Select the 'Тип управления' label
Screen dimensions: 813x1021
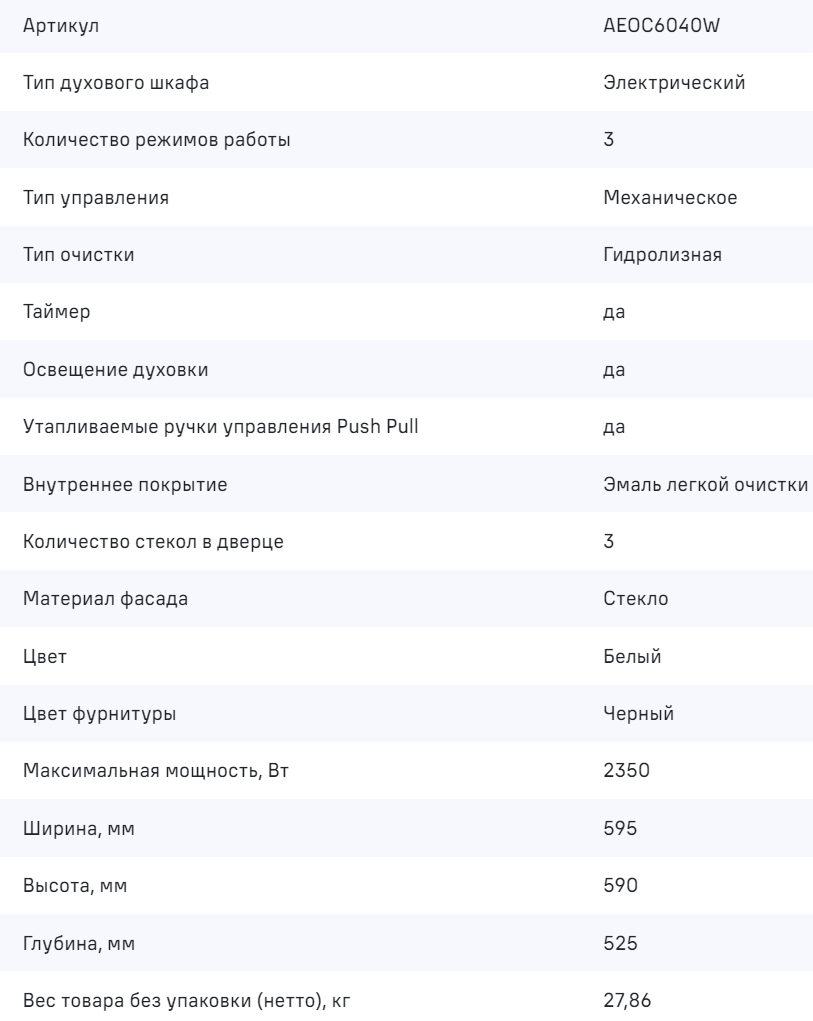(x=95, y=198)
